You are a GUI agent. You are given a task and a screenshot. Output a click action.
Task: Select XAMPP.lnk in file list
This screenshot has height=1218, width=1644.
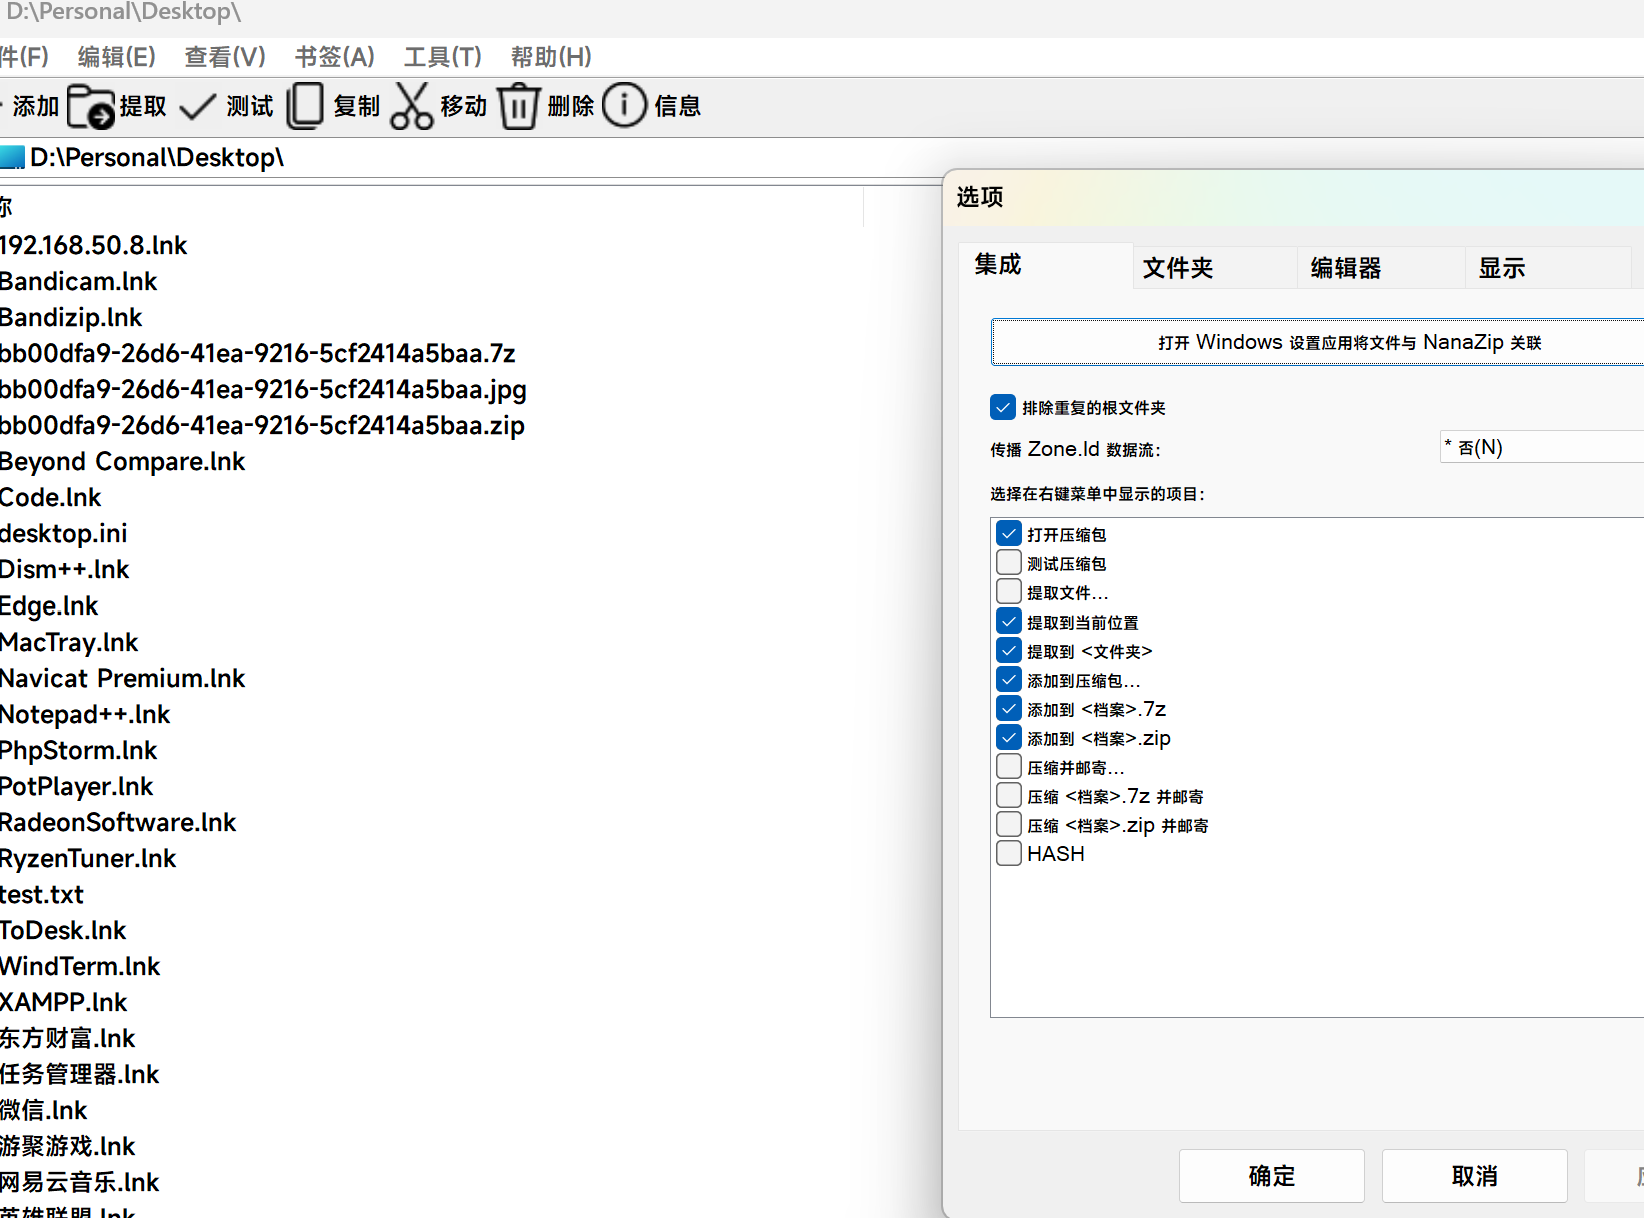tap(64, 1002)
